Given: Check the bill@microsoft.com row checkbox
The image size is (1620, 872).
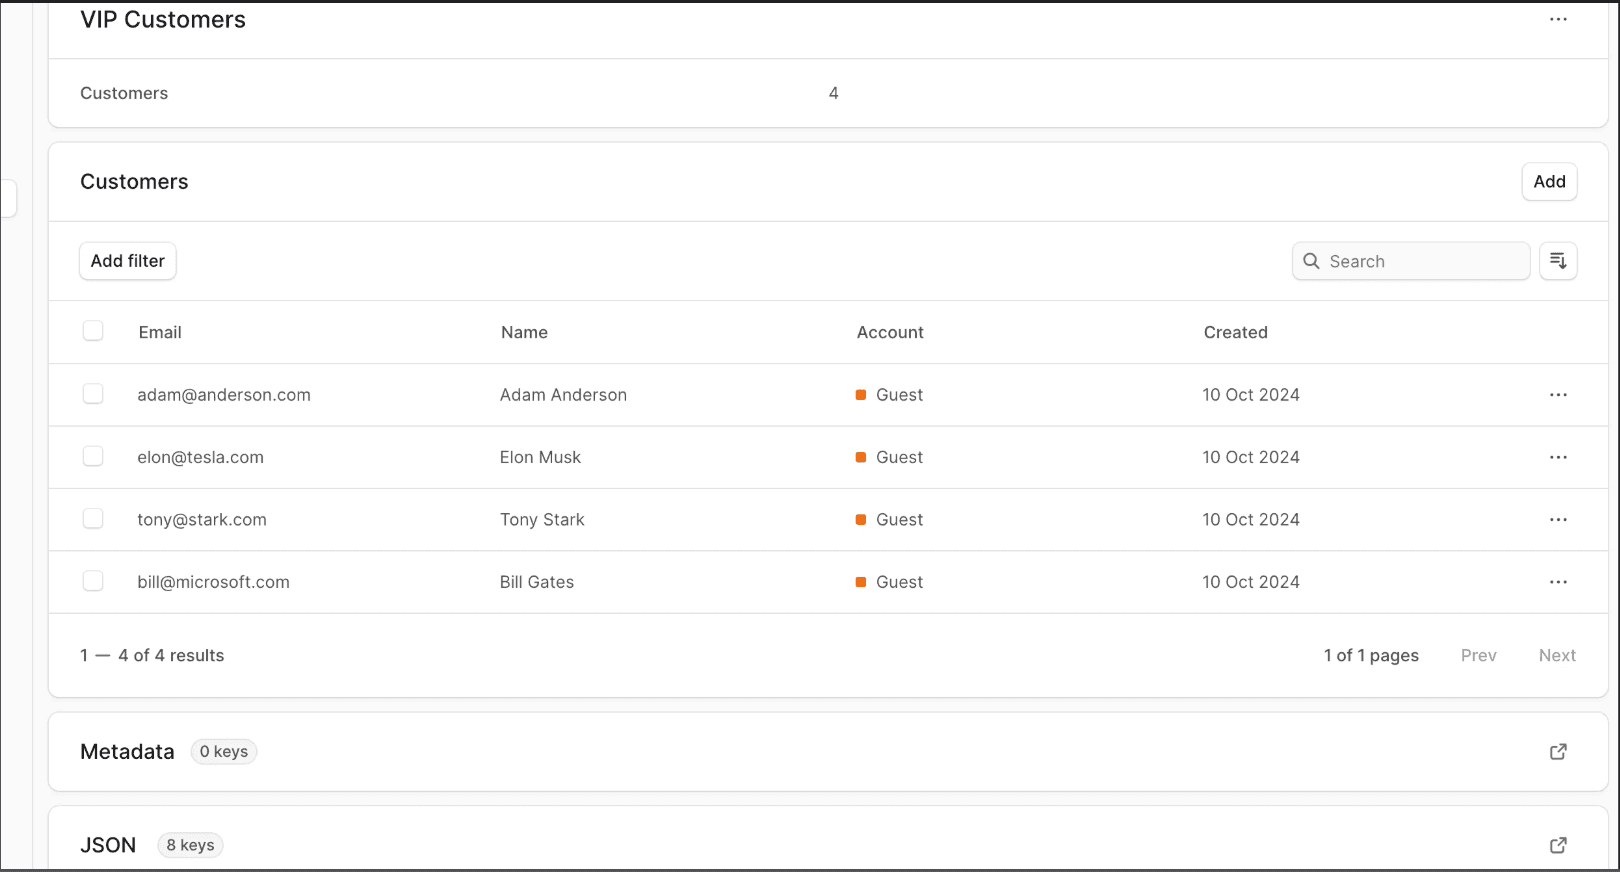Looking at the screenshot, I should (x=93, y=581).
